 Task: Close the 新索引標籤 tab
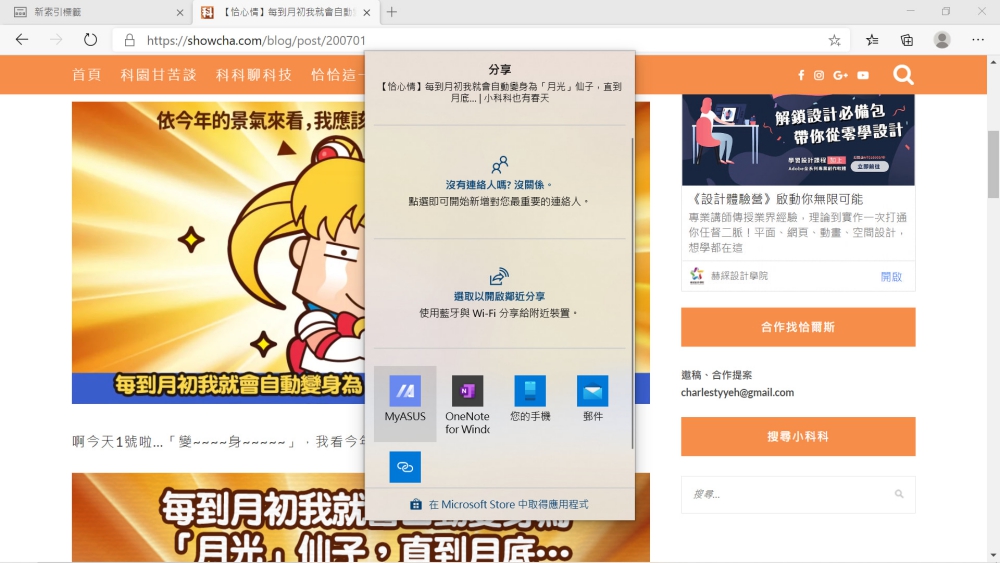[x=180, y=12]
